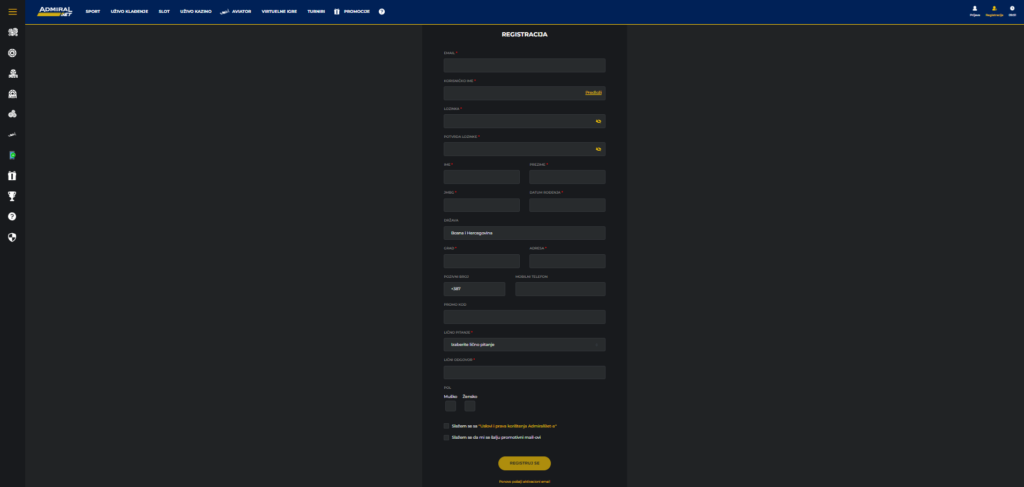This screenshot has width=1024, height=487.
Task: Go to AdmiralBet logo home
Action: click(55, 11)
